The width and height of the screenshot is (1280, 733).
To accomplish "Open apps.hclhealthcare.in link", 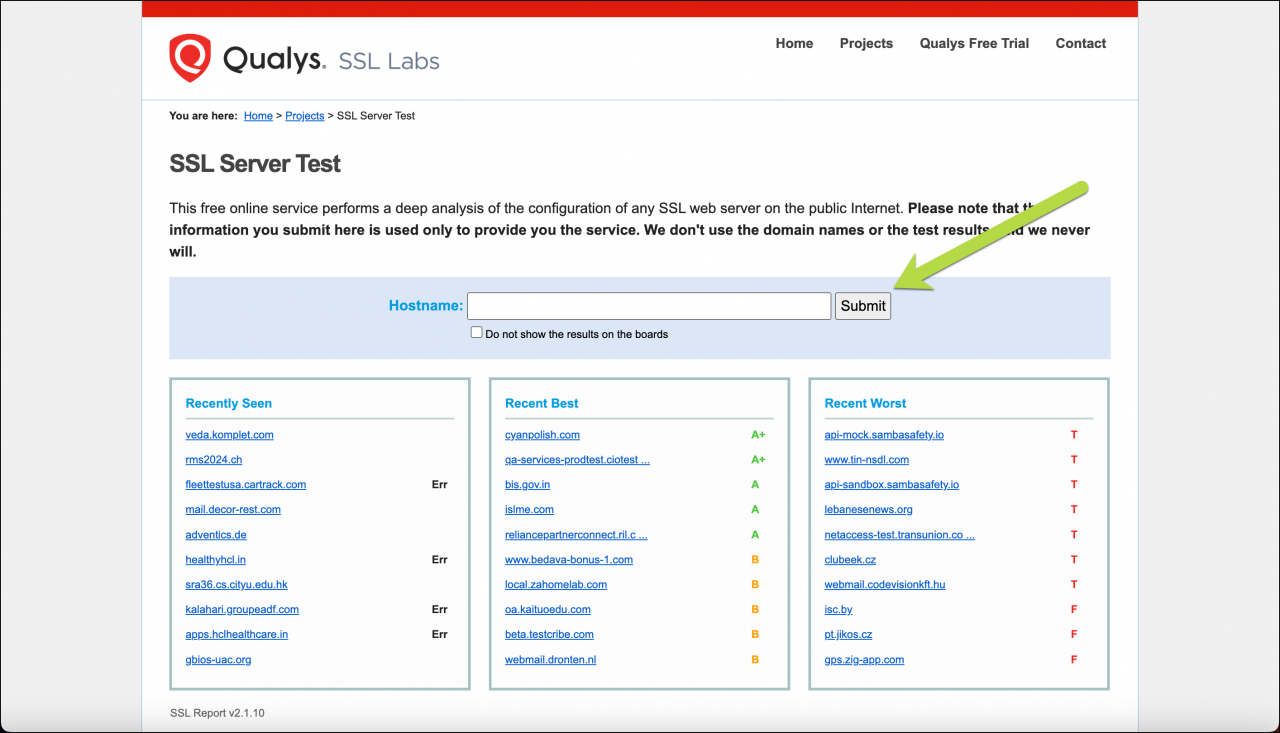I will coord(237,635).
